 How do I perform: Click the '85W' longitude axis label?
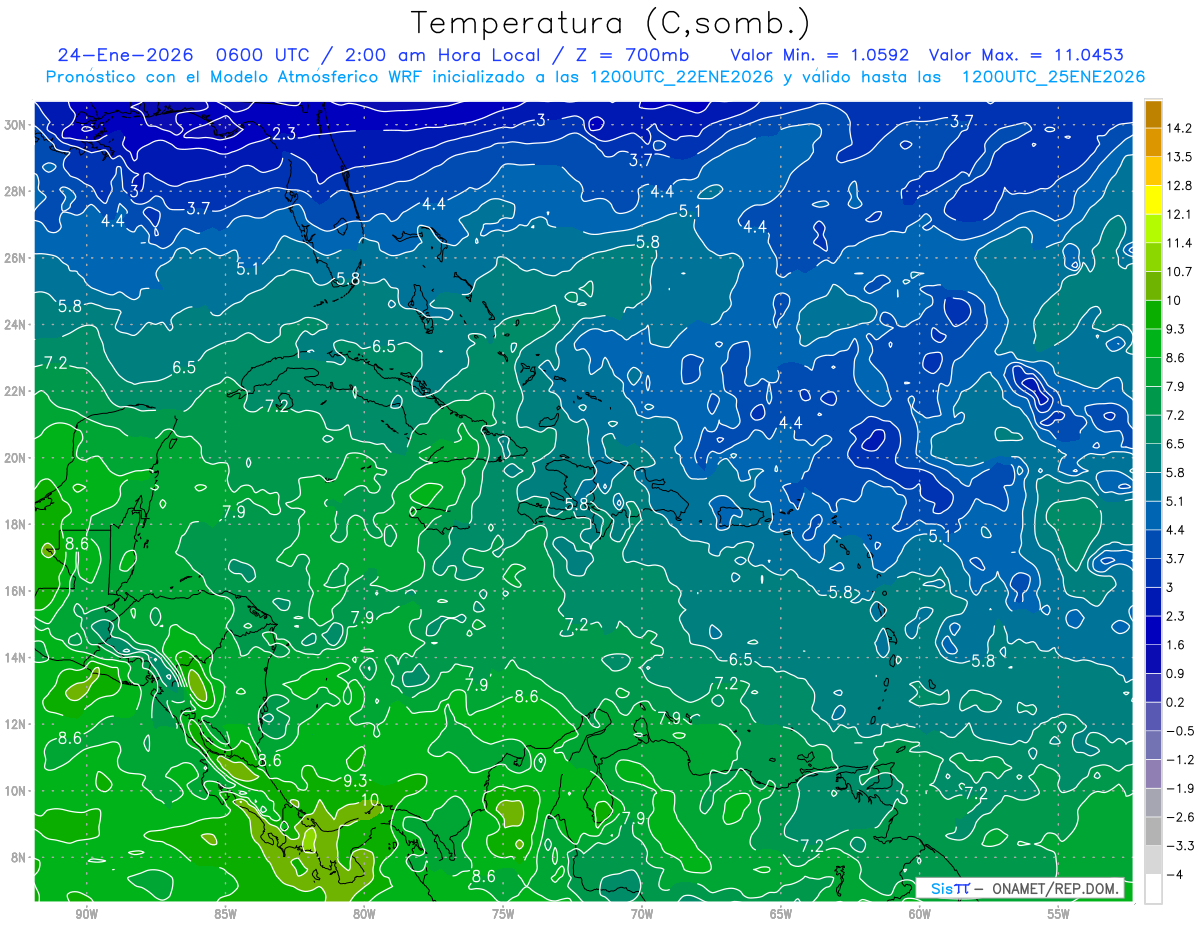click(x=226, y=914)
